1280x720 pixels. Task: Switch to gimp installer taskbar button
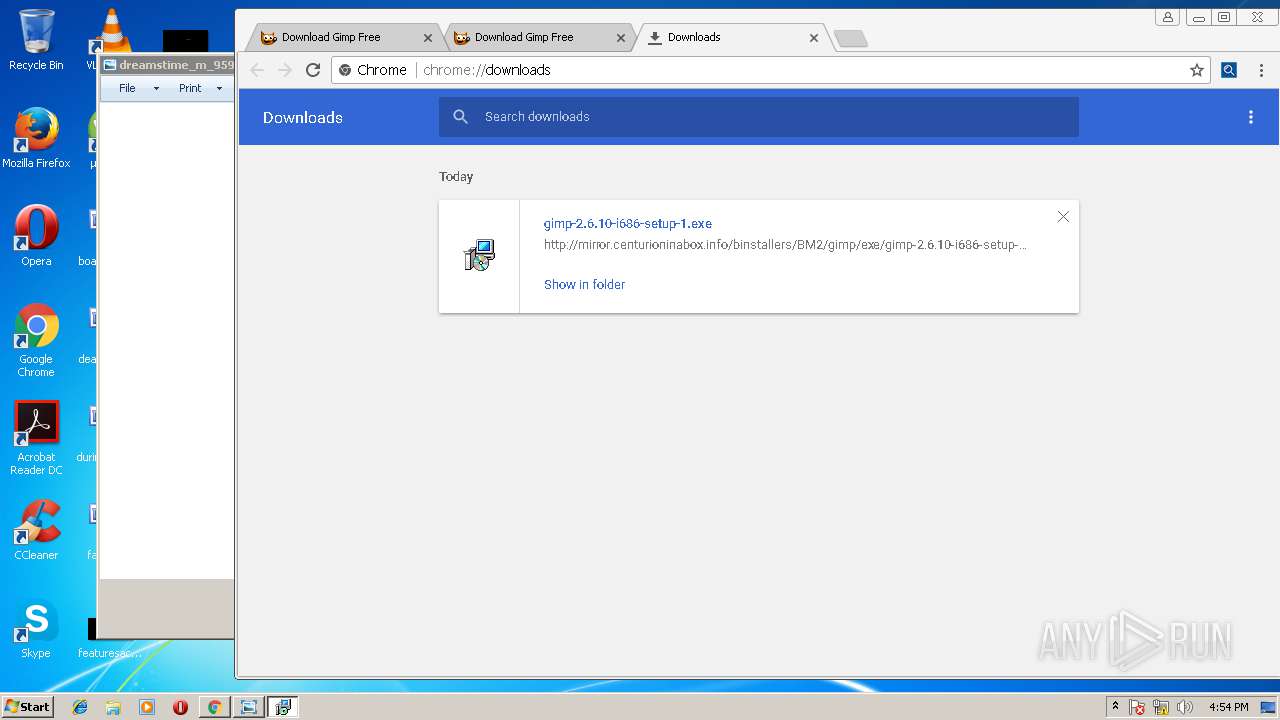(283, 707)
